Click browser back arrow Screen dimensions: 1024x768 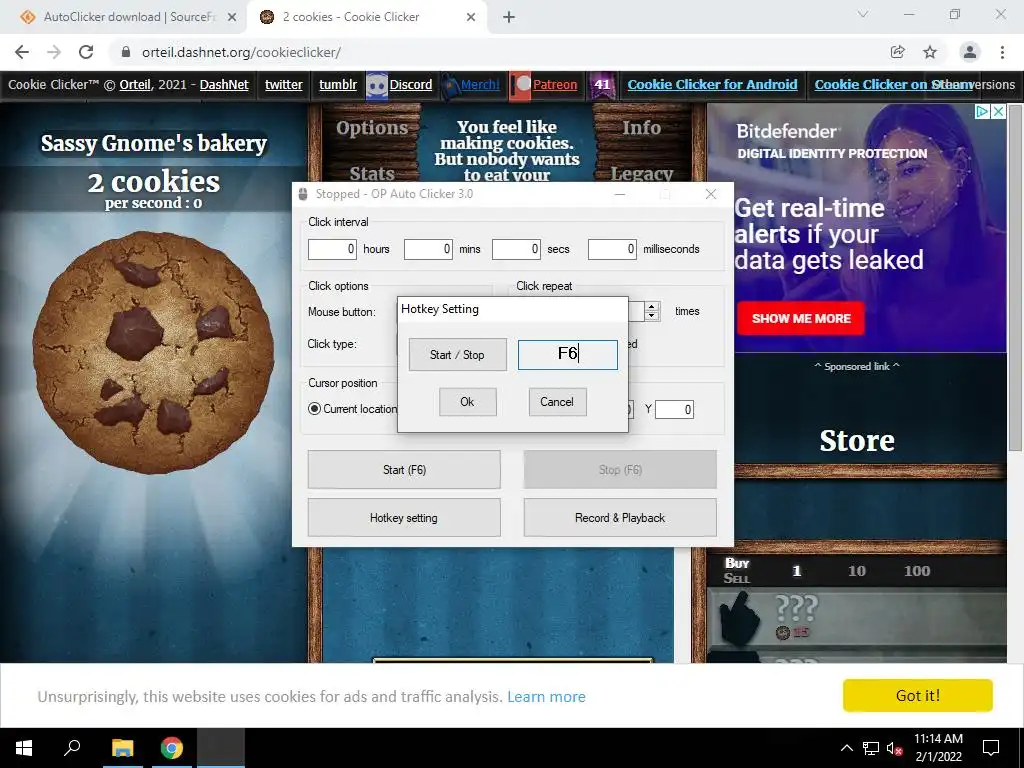tap(22, 52)
